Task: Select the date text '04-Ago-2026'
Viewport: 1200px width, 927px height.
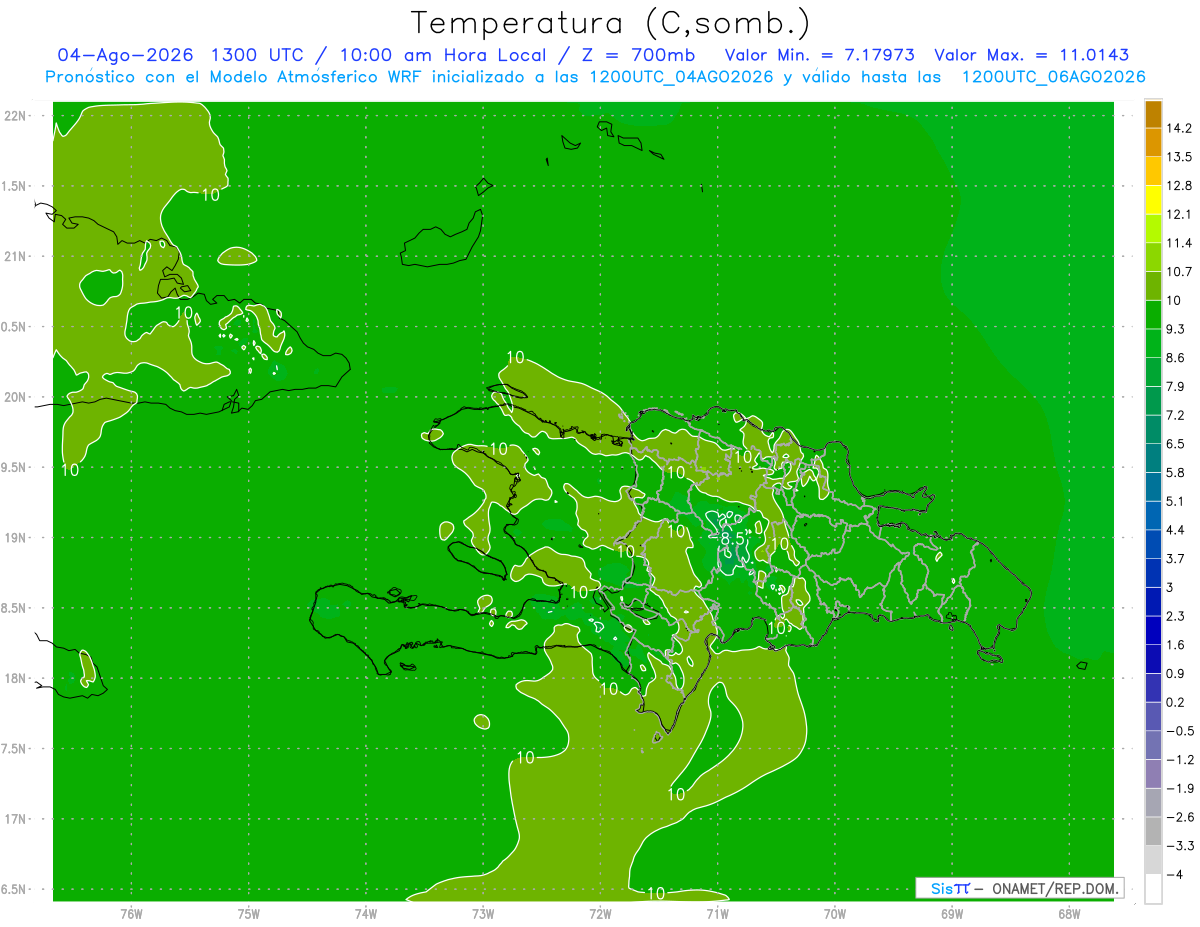Action: [124, 55]
